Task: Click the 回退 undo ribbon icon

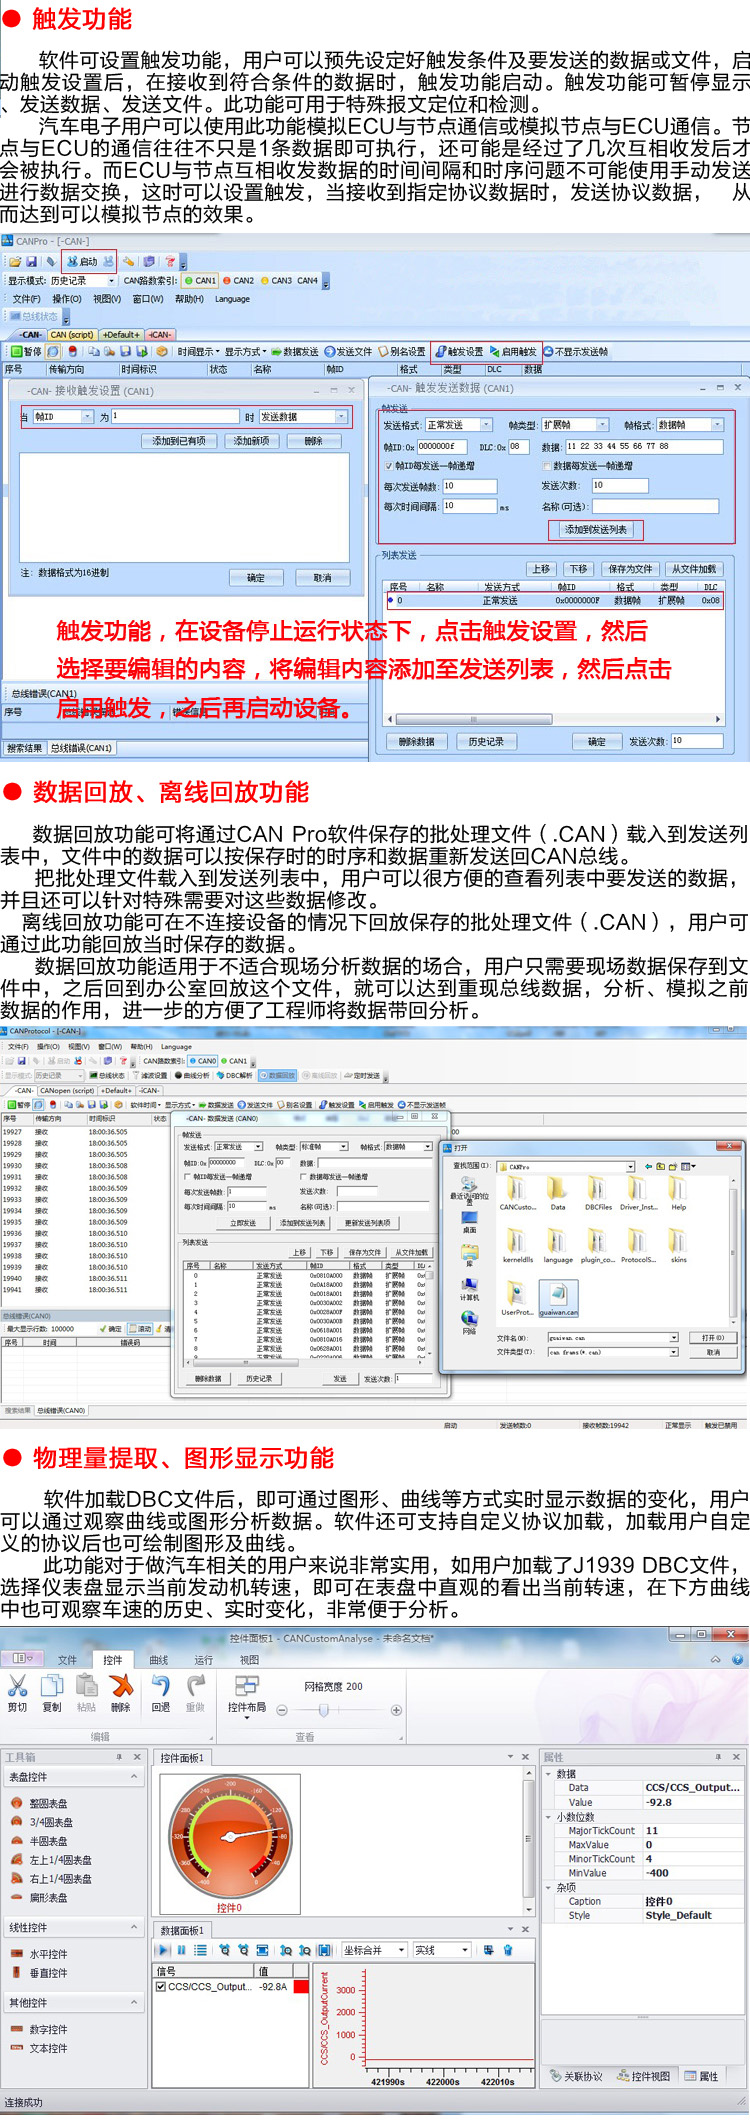Action: point(161,1694)
